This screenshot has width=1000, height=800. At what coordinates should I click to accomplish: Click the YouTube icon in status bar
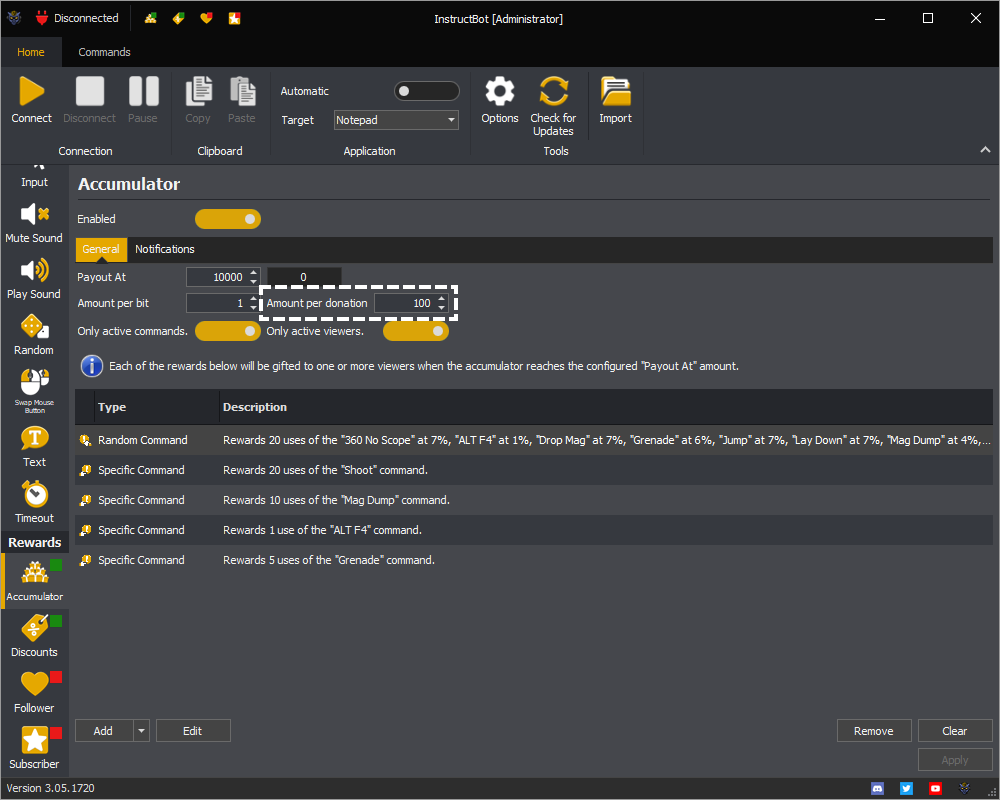click(935, 789)
